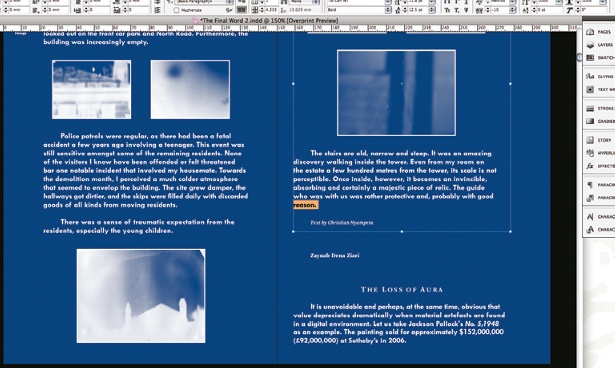Screen dimensions: 615x368
Task: Open the Layers panel
Action: 600,45
